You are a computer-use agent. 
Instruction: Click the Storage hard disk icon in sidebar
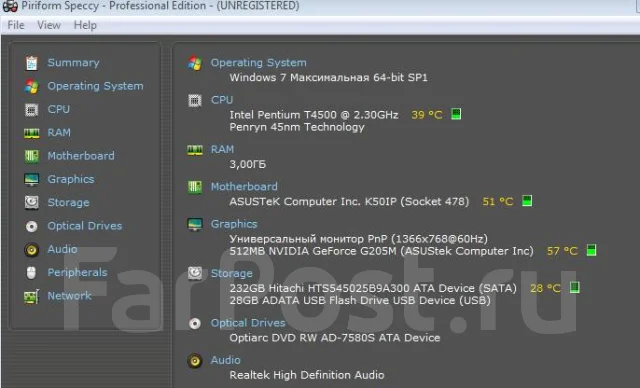(x=31, y=202)
